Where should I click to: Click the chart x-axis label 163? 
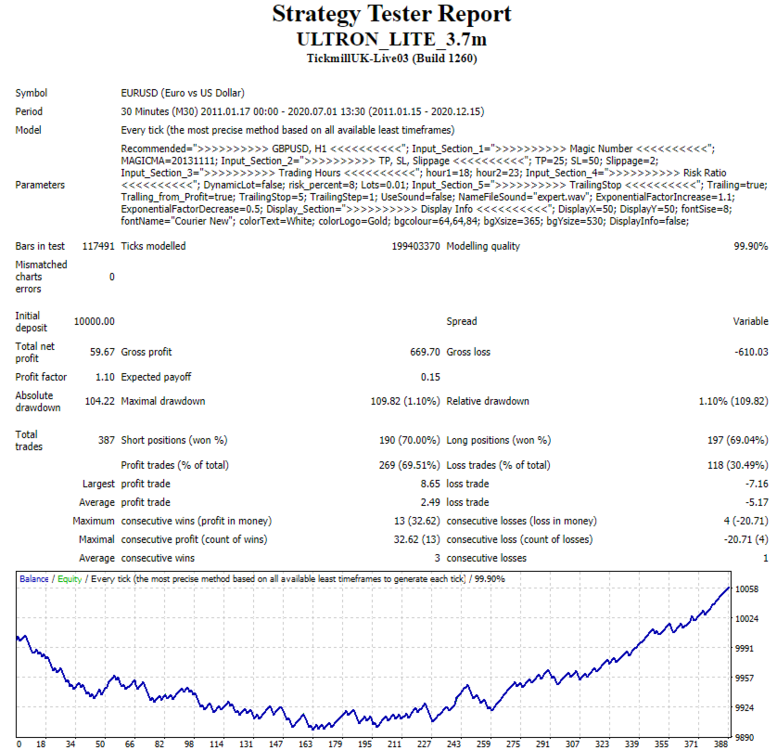click(x=305, y=744)
